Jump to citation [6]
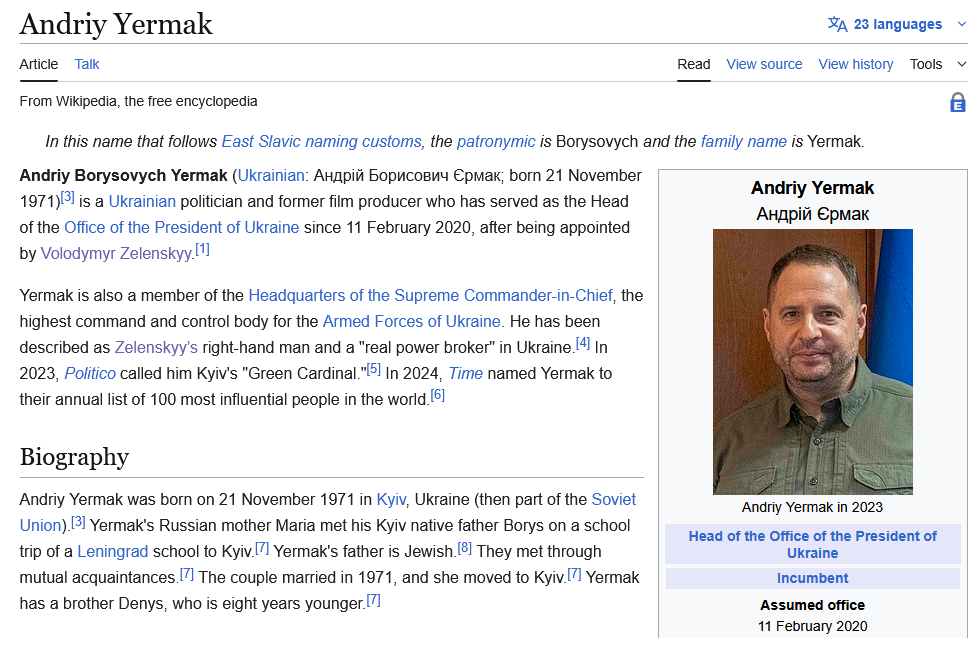Screen dimensions: 978x652 (x=437, y=395)
